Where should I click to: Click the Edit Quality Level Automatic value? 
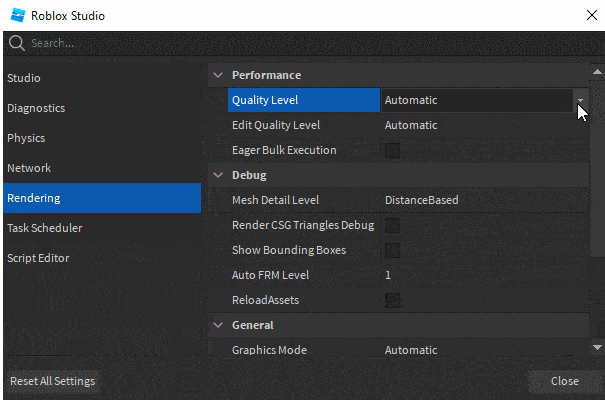click(411, 125)
